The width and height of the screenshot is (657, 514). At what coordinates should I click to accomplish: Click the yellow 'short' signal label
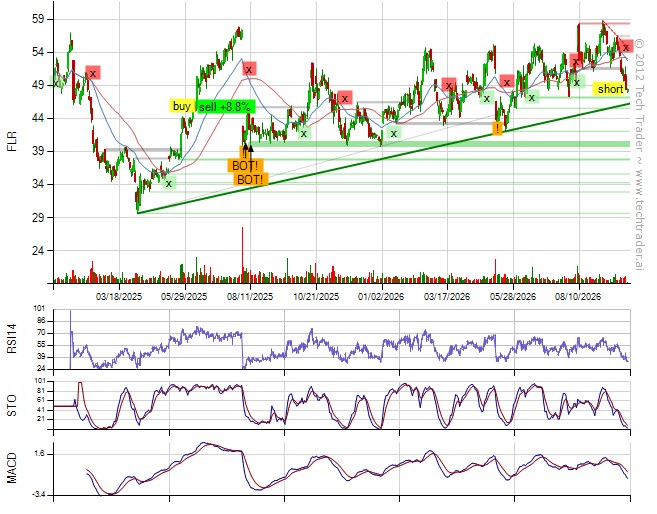coord(610,89)
